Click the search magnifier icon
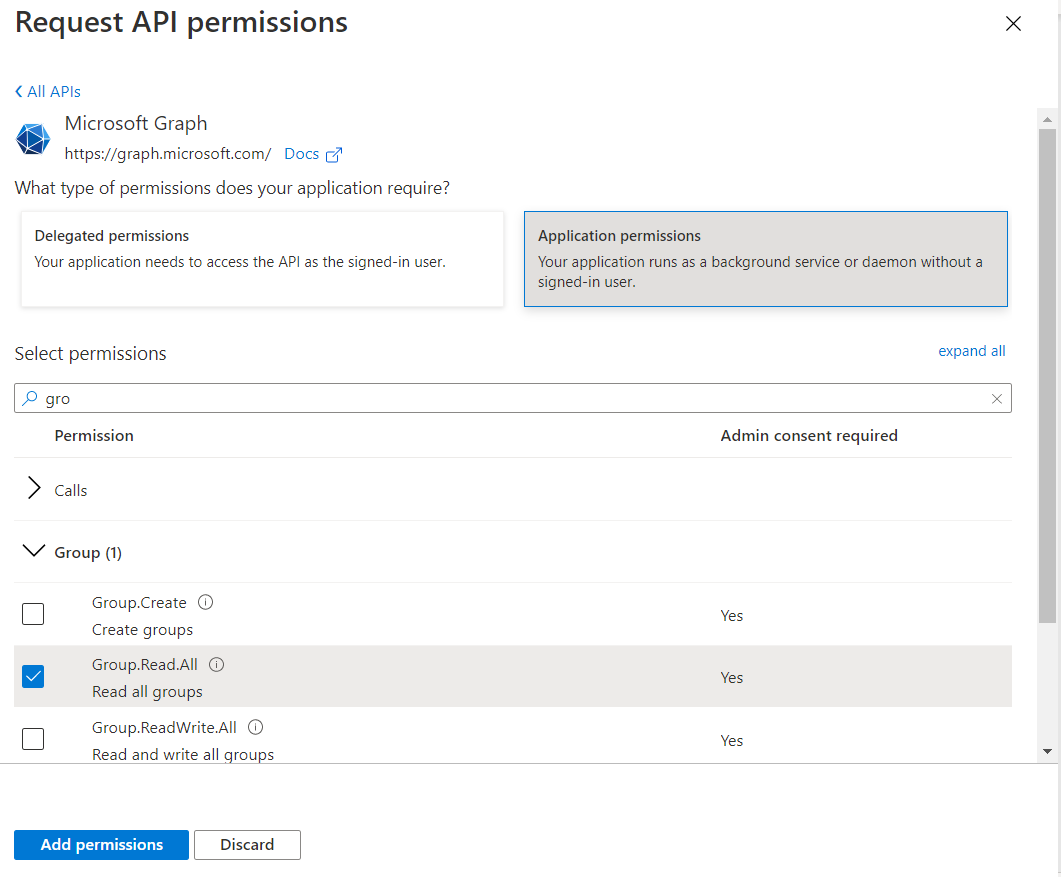This screenshot has width=1061, height=877. pyautogui.click(x=30, y=398)
